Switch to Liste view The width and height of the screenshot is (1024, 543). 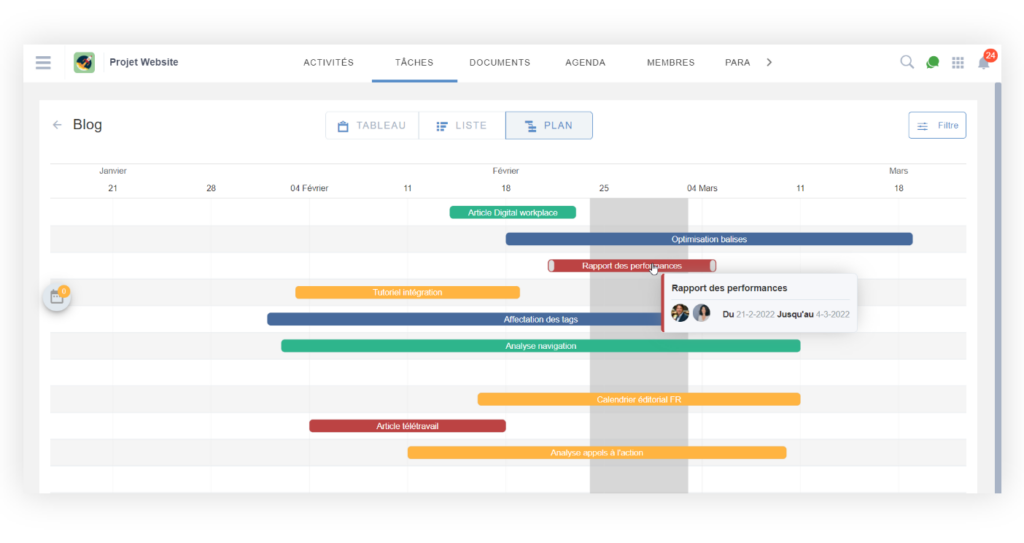[462, 125]
